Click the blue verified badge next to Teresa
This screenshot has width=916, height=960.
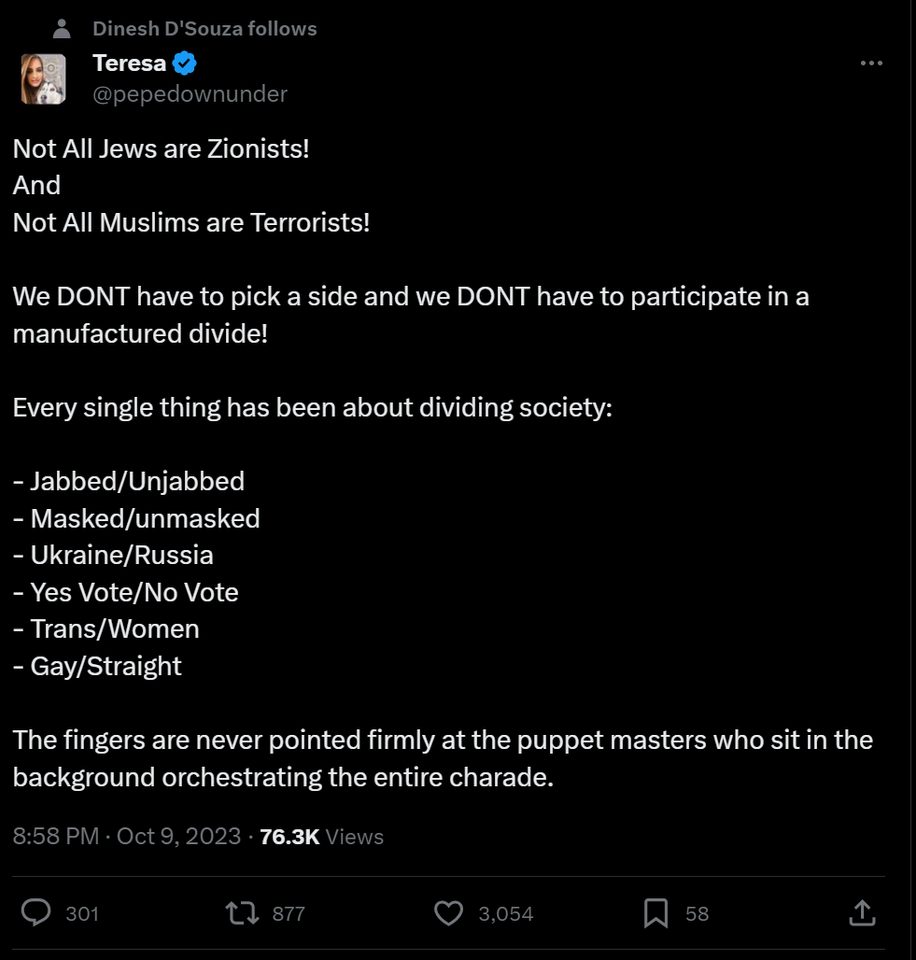coord(185,64)
